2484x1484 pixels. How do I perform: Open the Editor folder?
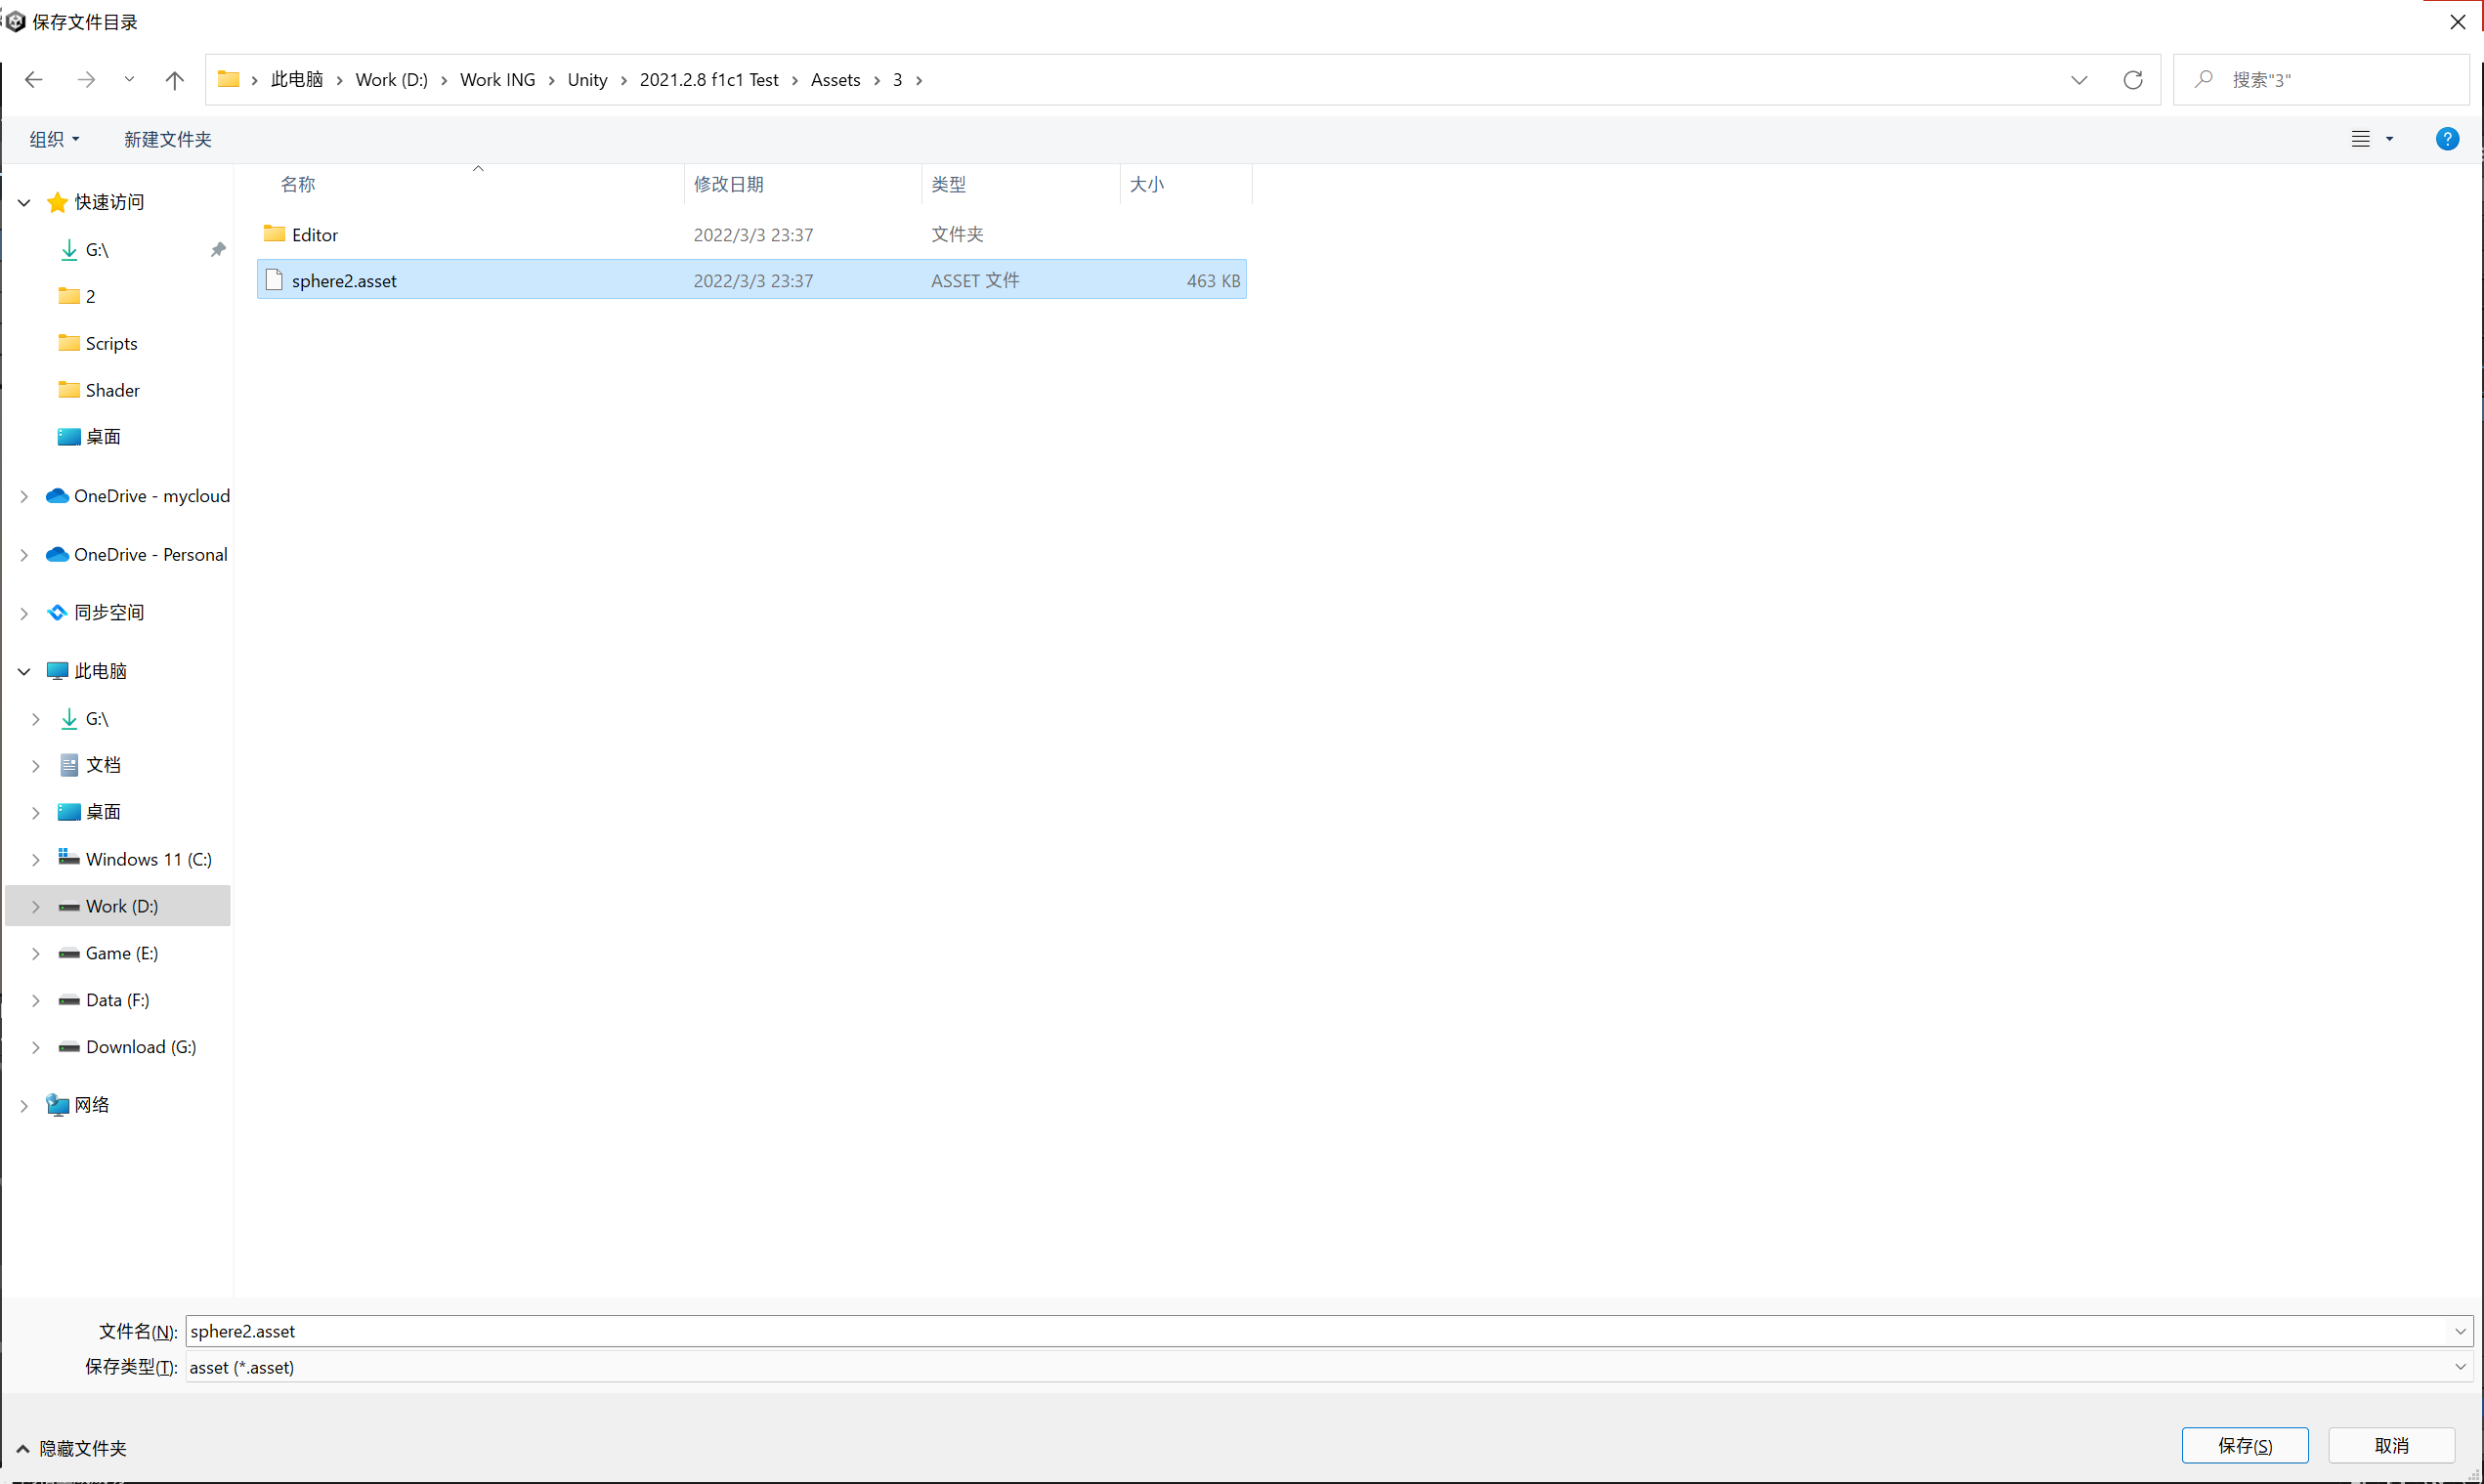[314, 234]
